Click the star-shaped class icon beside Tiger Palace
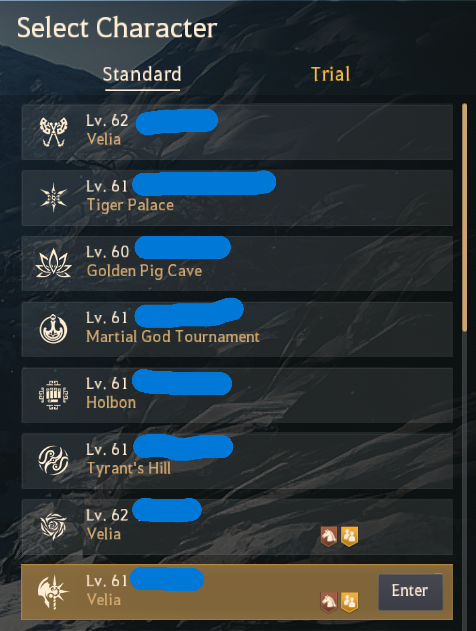Screen dimensions: 476x631 (54, 198)
